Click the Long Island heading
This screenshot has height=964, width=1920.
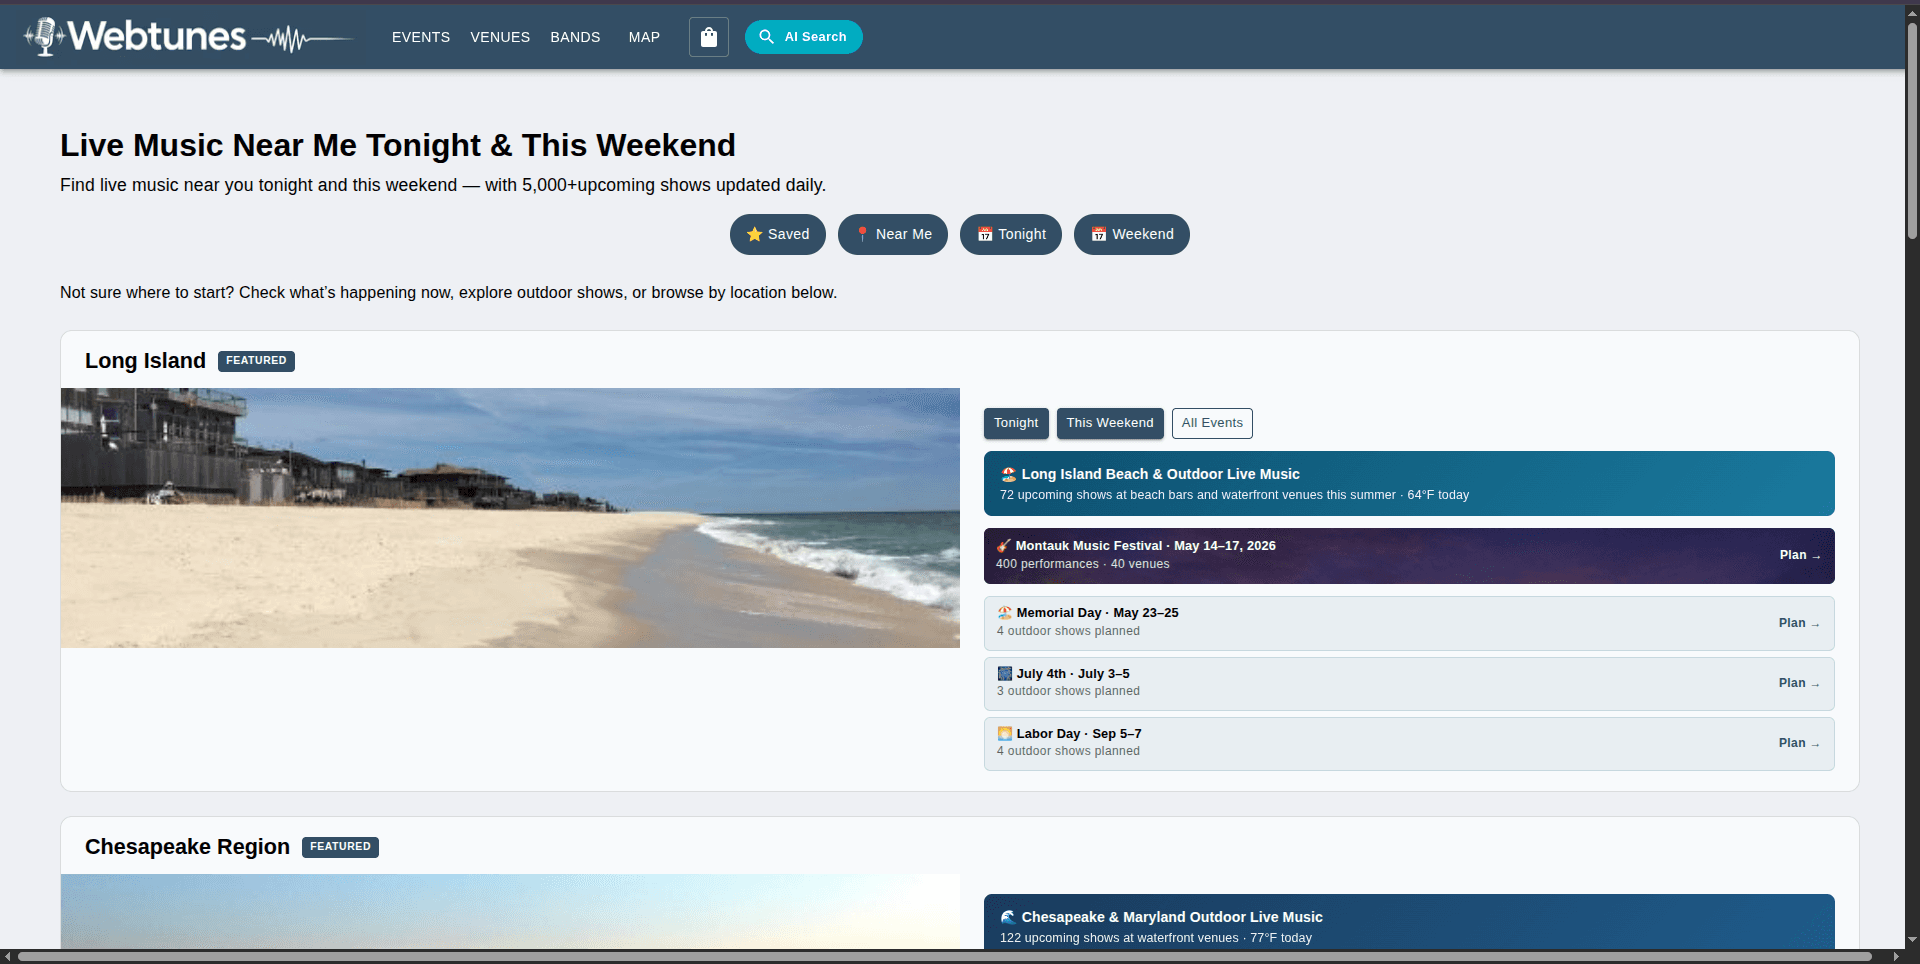tap(145, 361)
